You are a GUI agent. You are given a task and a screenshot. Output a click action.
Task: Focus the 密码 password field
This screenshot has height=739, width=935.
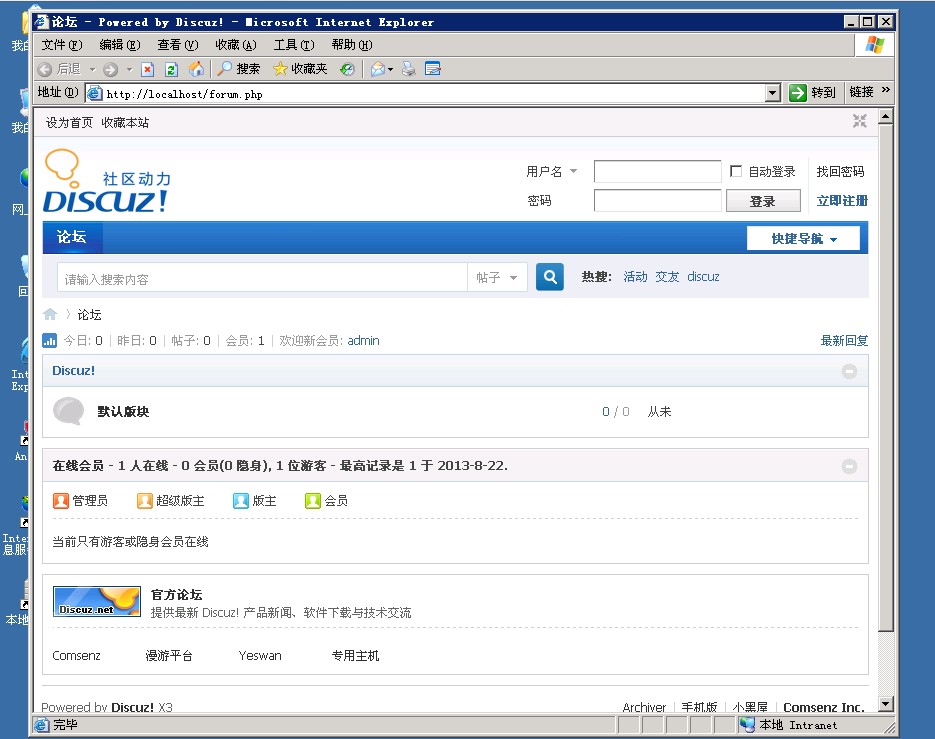pyautogui.click(x=658, y=200)
